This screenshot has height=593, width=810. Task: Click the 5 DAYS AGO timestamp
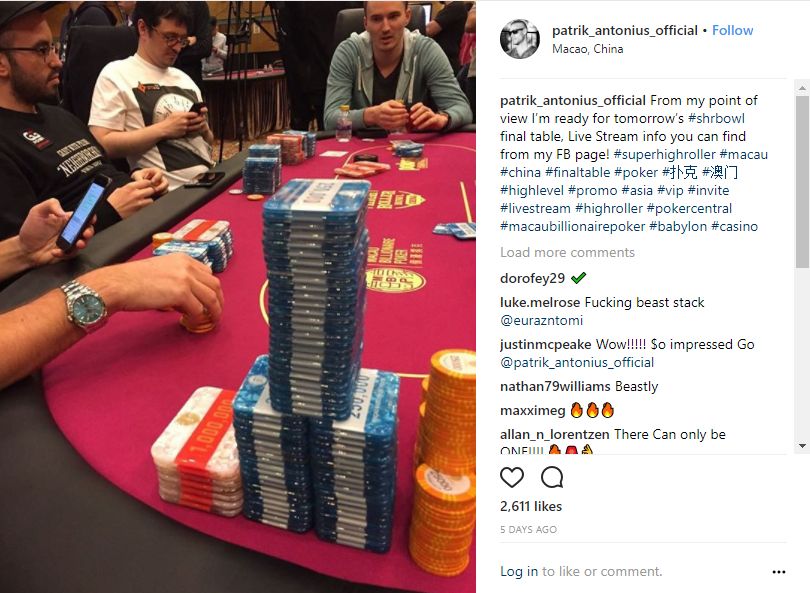[528, 529]
